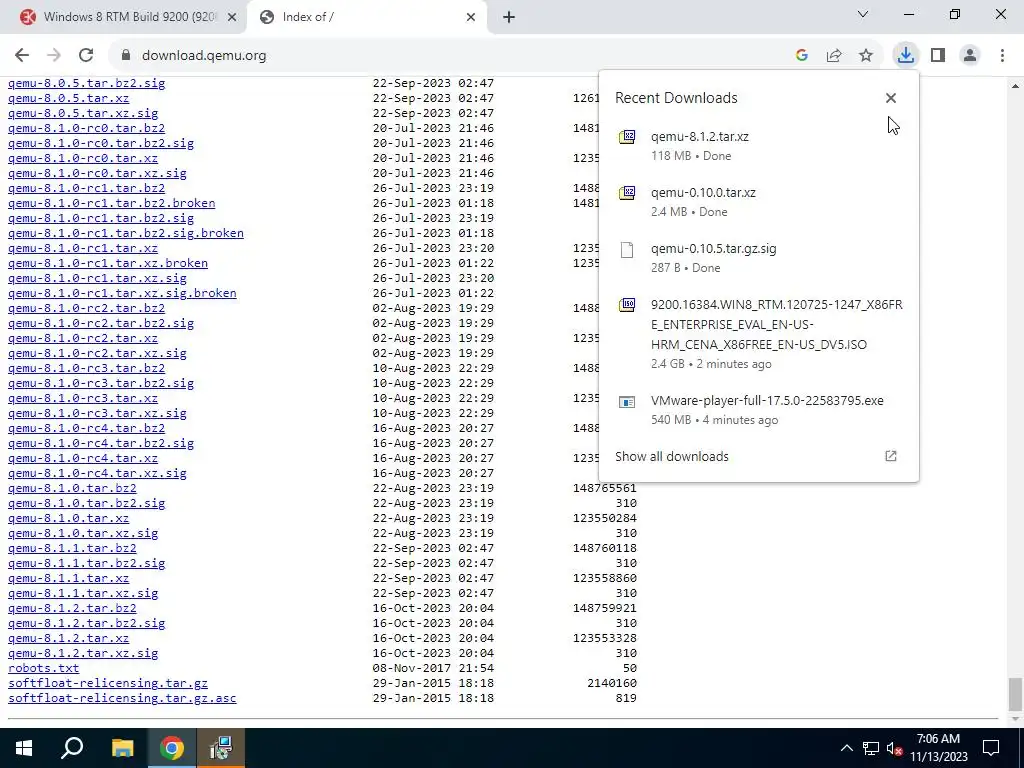Open new browser tab
1024x768 pixels.
(x=509, y=17)
